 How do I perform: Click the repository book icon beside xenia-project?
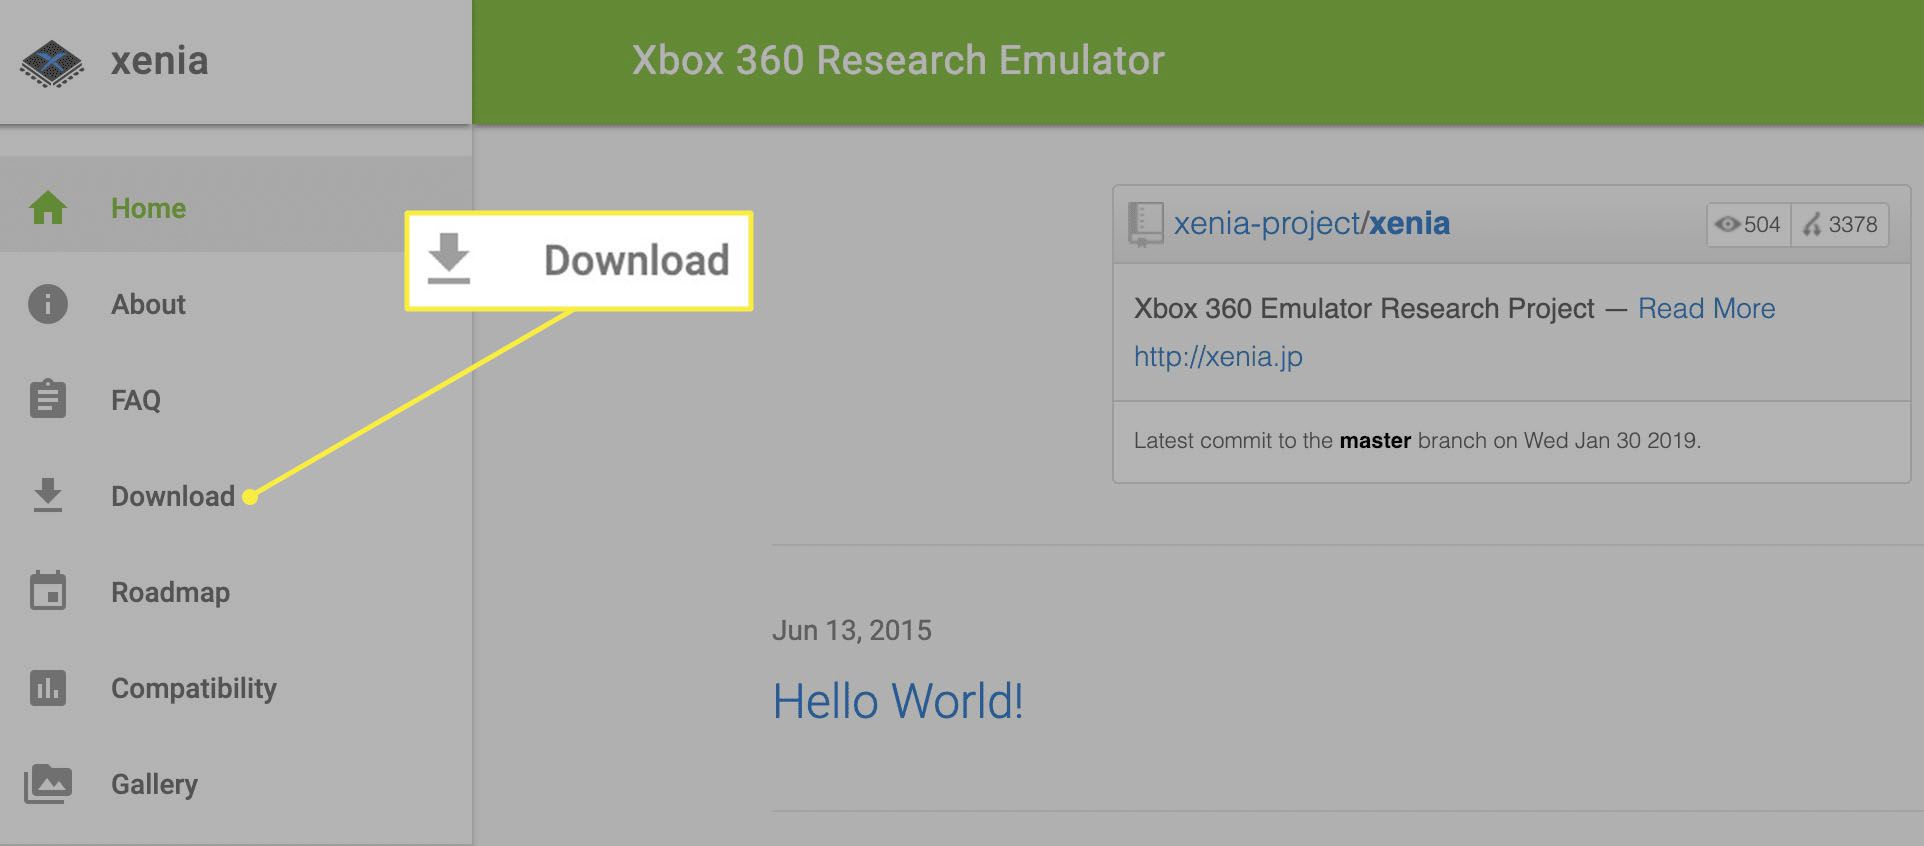pos(1145,224)
